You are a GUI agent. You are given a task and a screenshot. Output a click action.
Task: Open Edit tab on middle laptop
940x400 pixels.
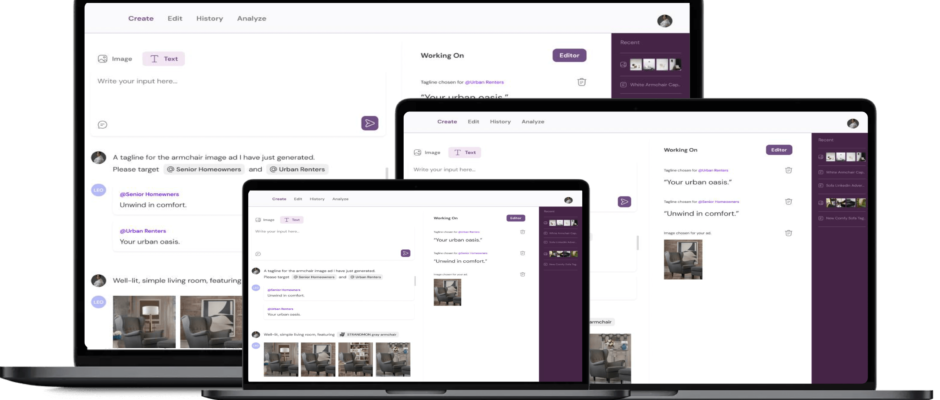[x=473, y=122]
